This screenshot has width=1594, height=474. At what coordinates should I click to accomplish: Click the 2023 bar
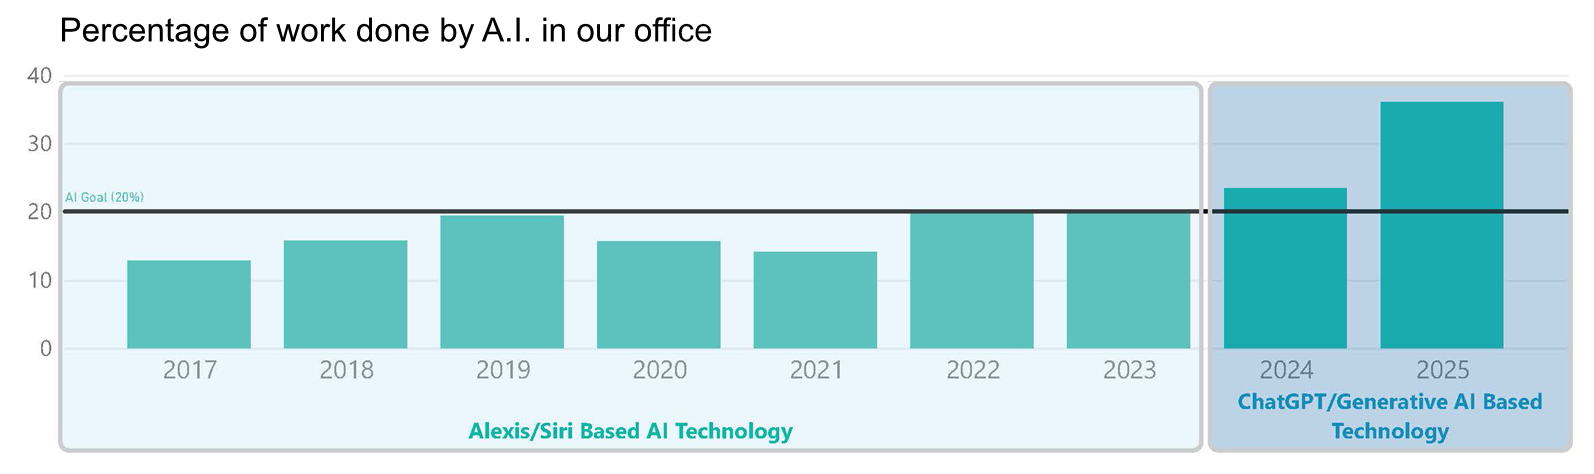pyautogui.click(x=1128, y=280)
